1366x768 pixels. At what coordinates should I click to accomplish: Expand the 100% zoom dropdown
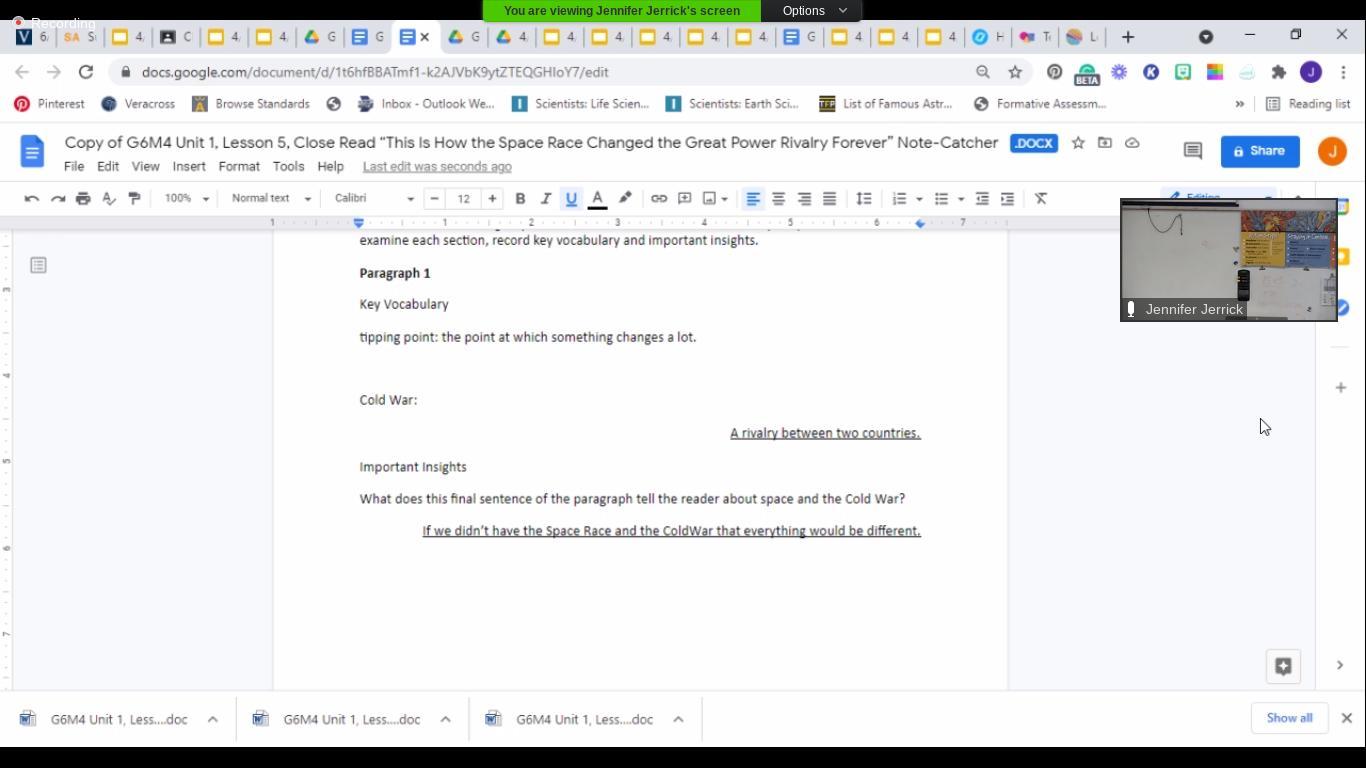click(187, 199)
